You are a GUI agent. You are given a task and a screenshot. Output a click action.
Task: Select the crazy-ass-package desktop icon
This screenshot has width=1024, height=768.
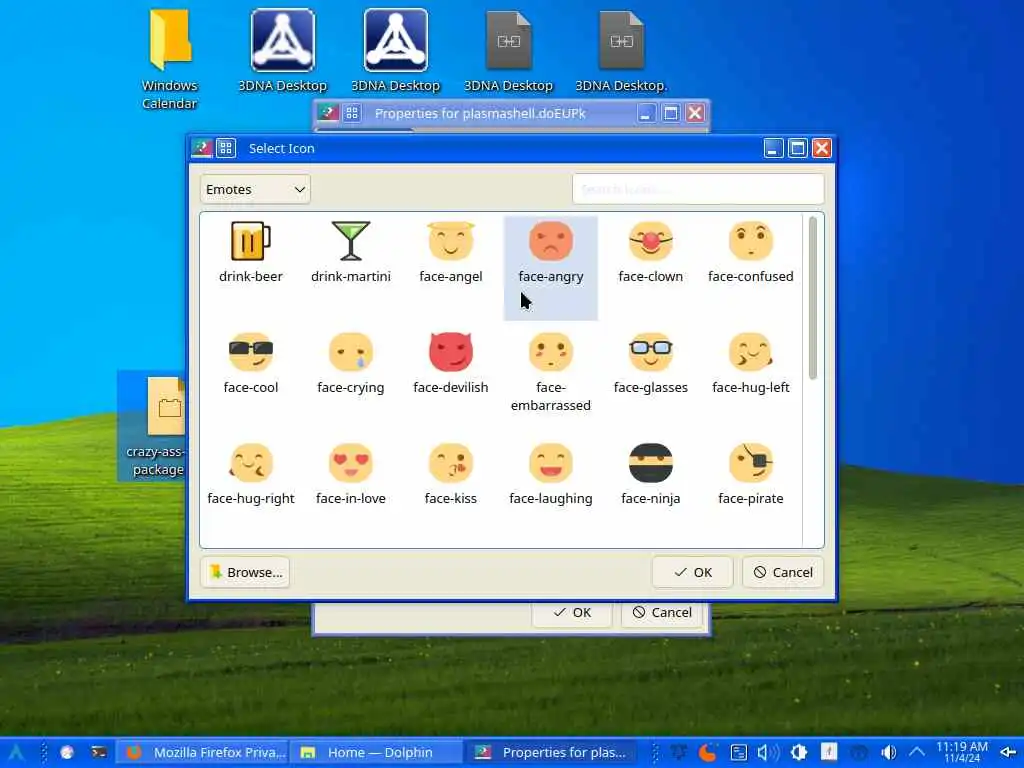[x=154, y=426]
